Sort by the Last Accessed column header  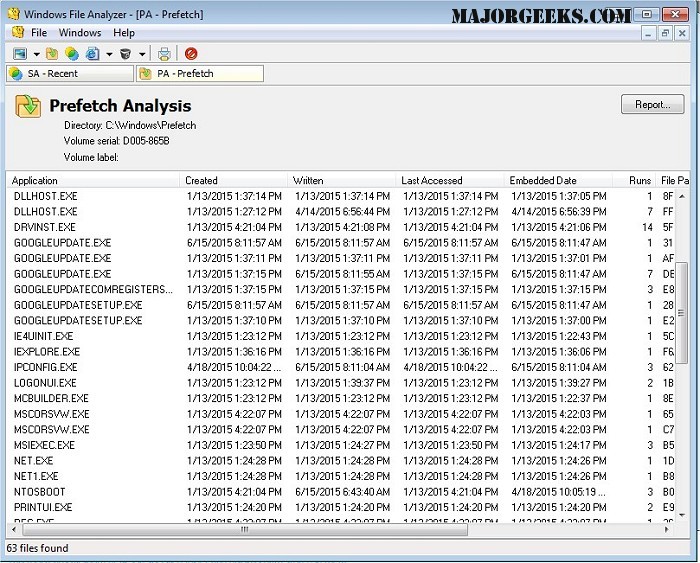pyautogui.click(x=450, y=180)
